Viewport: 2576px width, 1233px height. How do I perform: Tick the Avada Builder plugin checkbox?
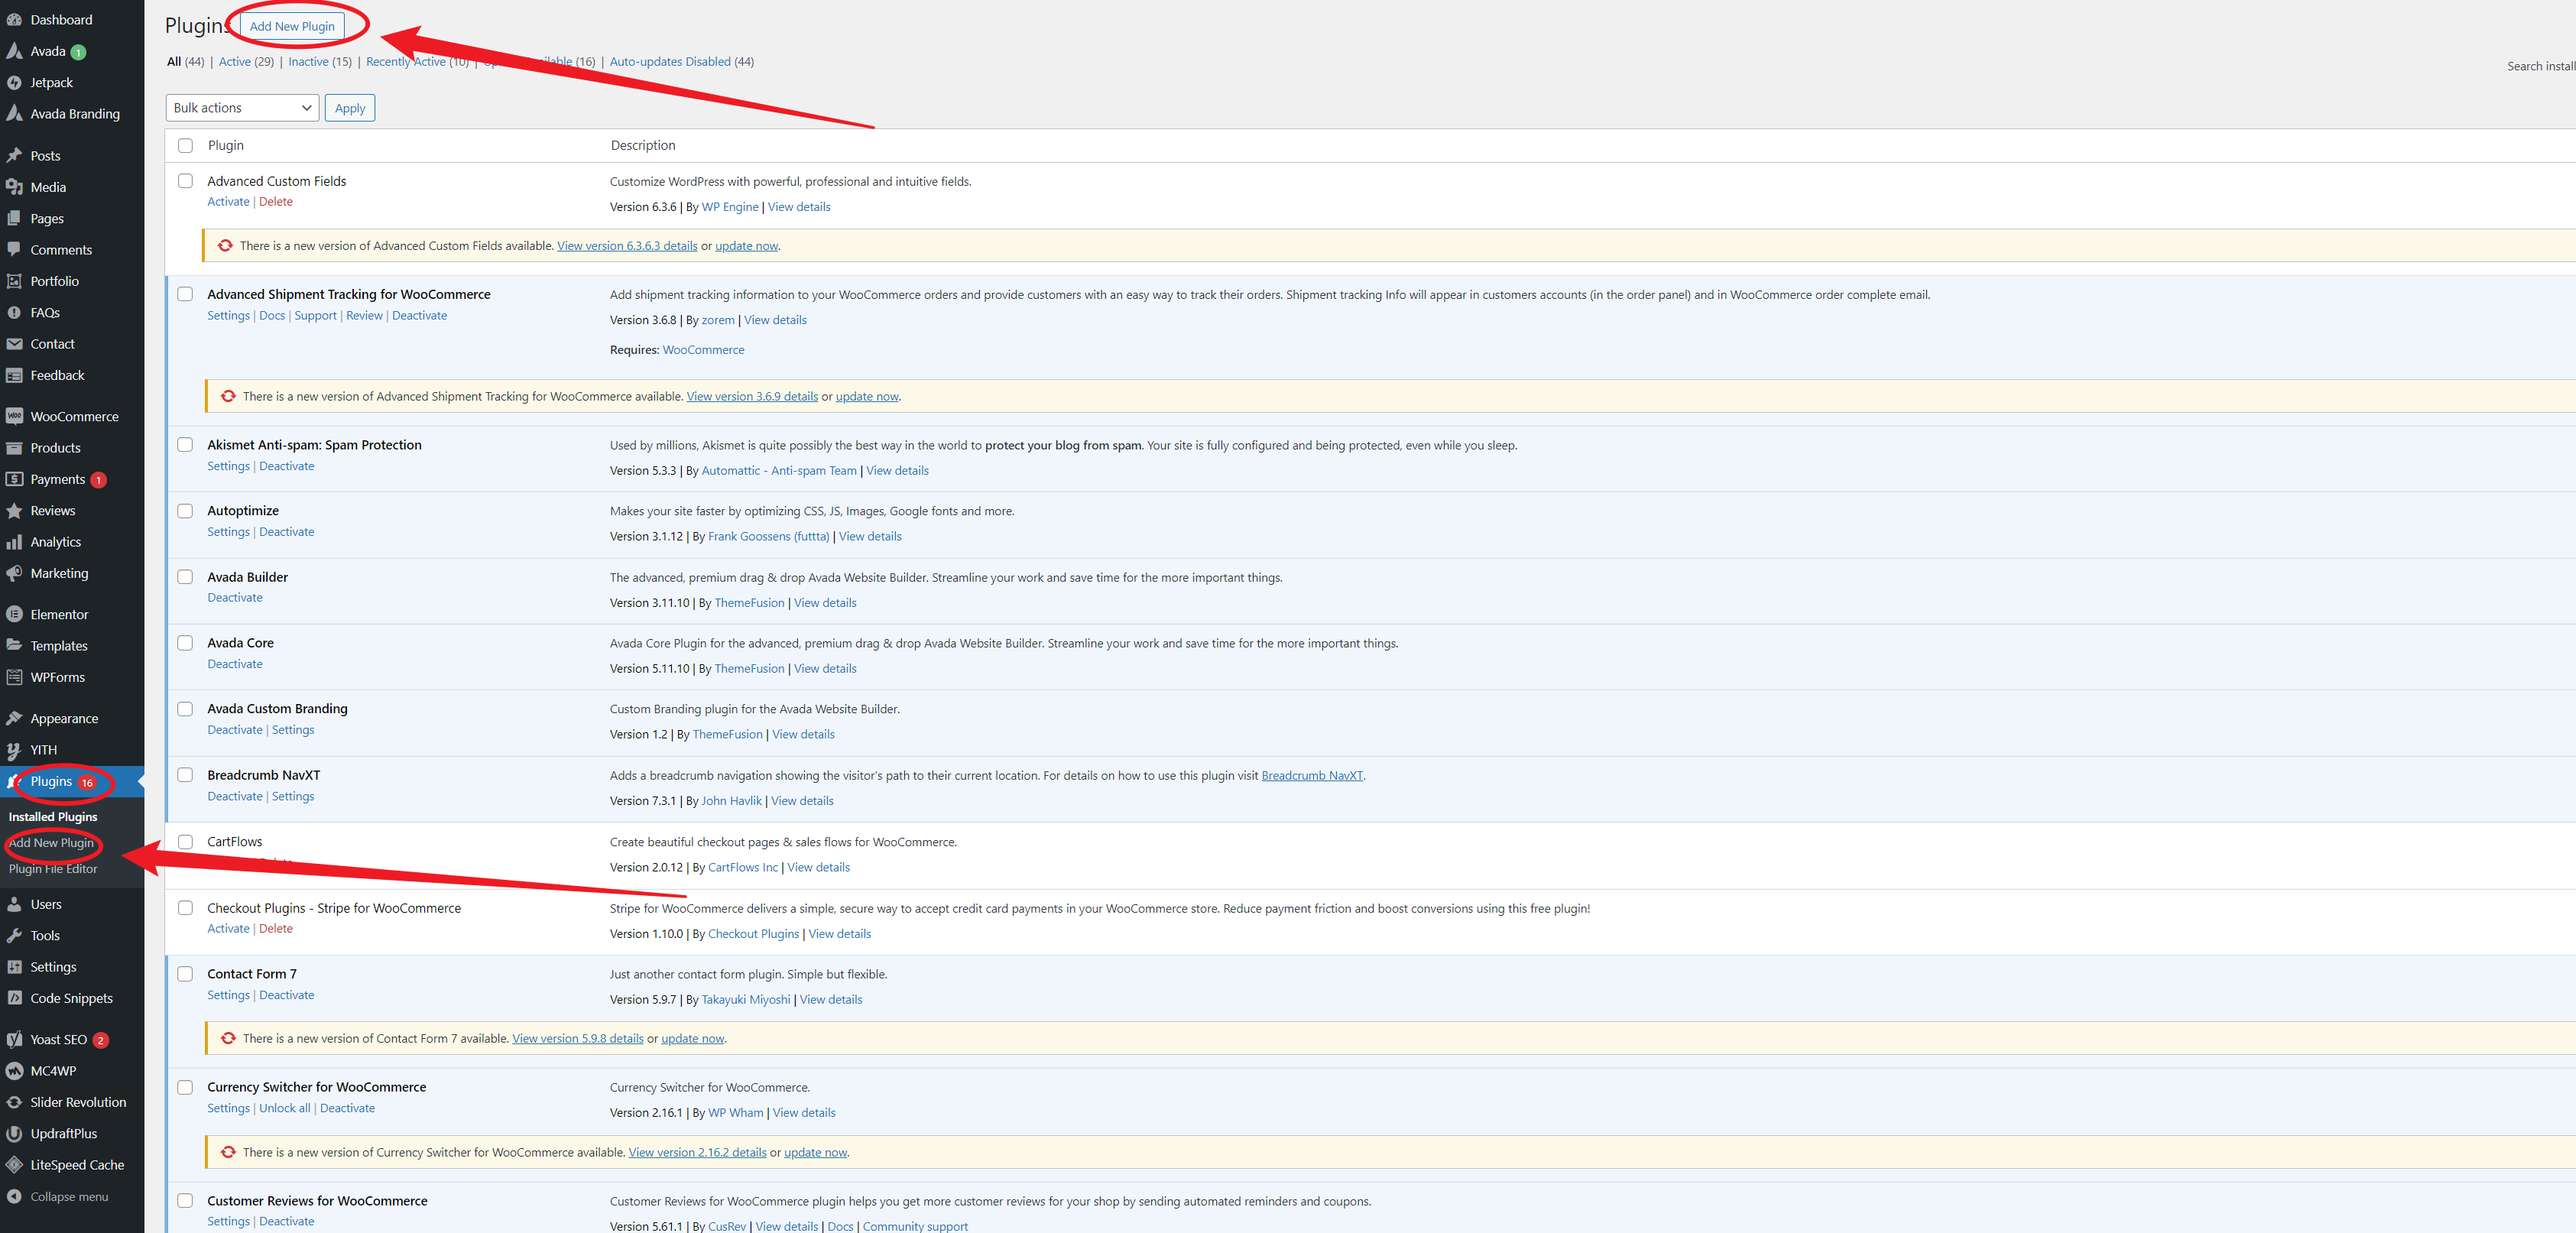pyautogui.click(x=186, y=577)
